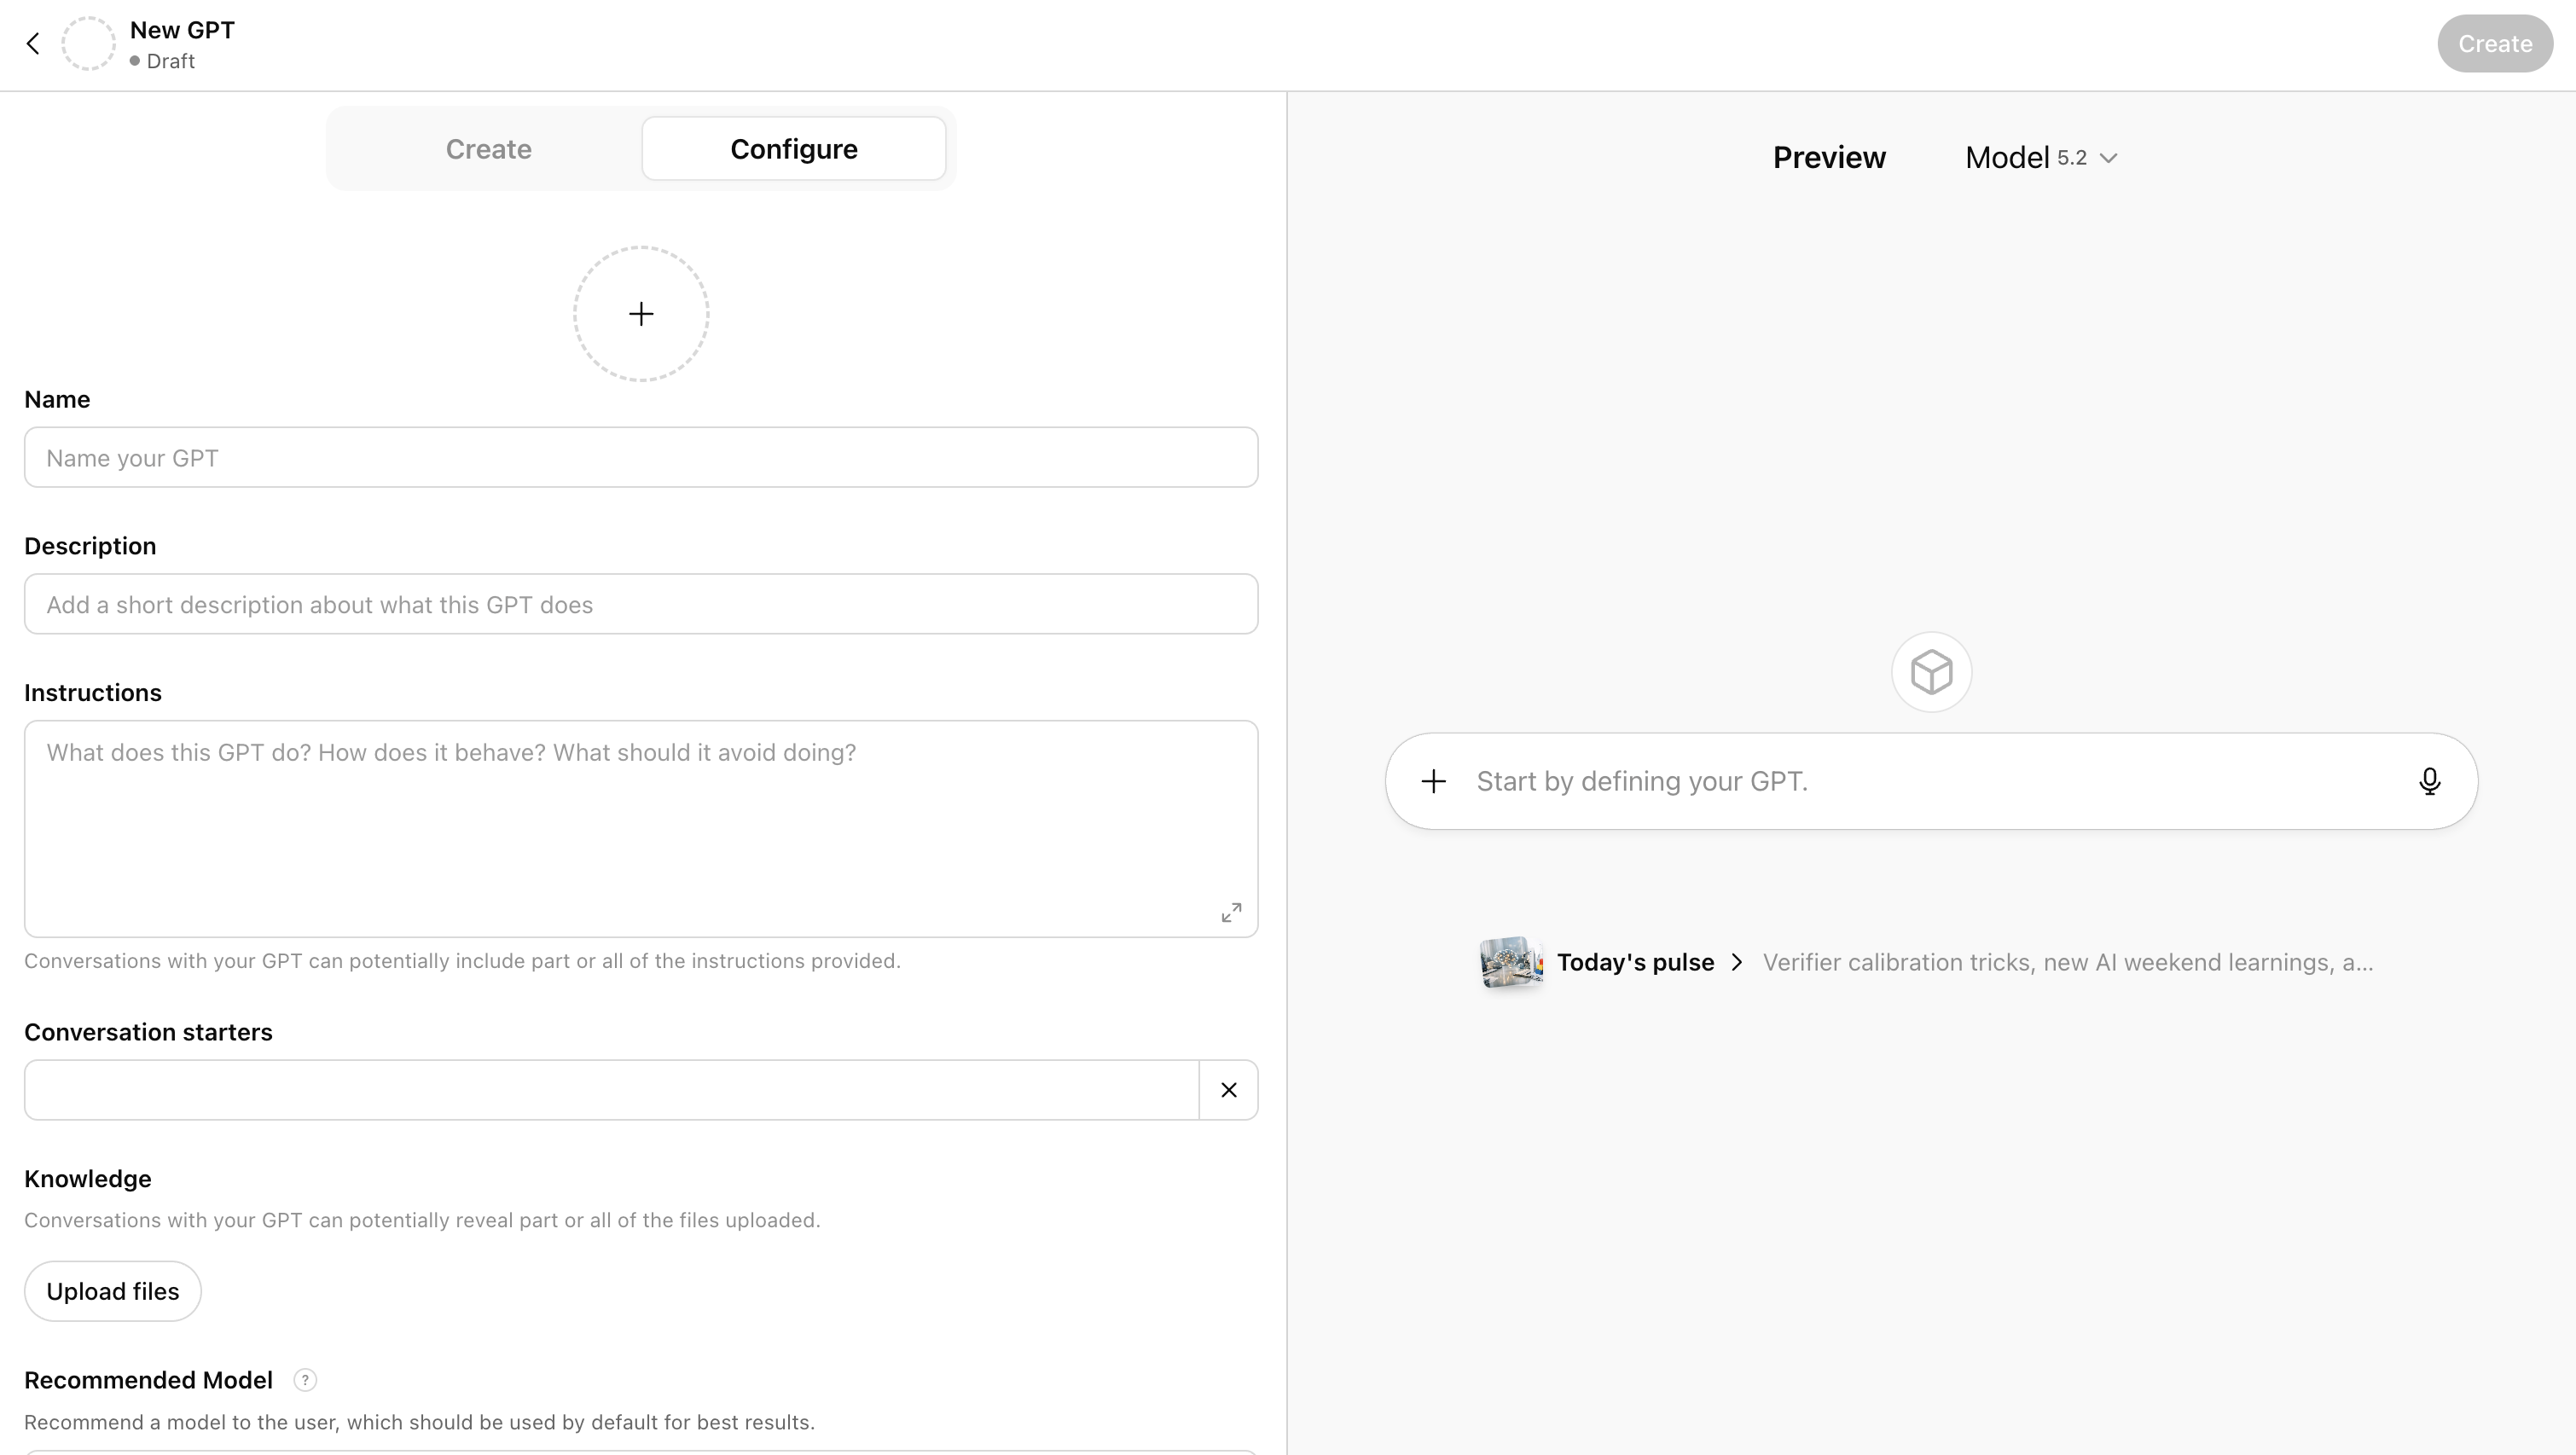Expand the Instructions editor to full screen
Viewport: 2576px width, 1455px height.
click(x=1231, y=911)
